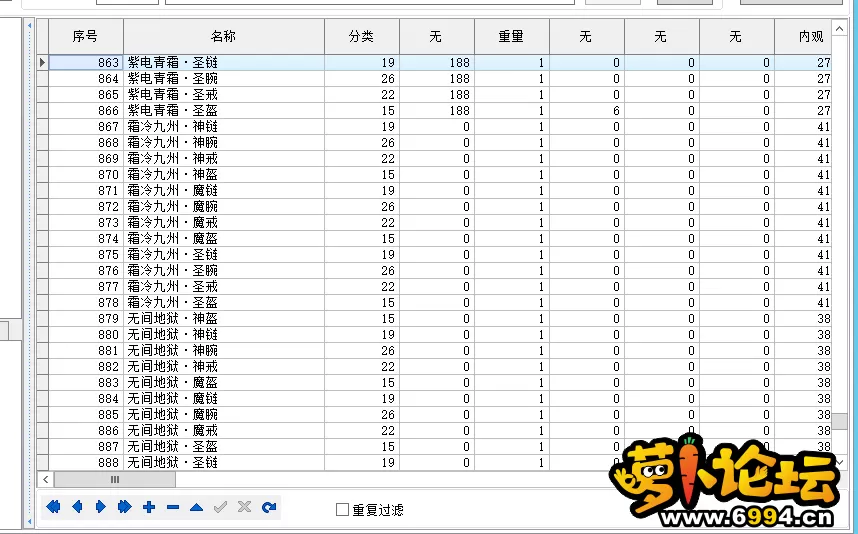Click the horizontal scrollbar thumb

tap(115, 480)
